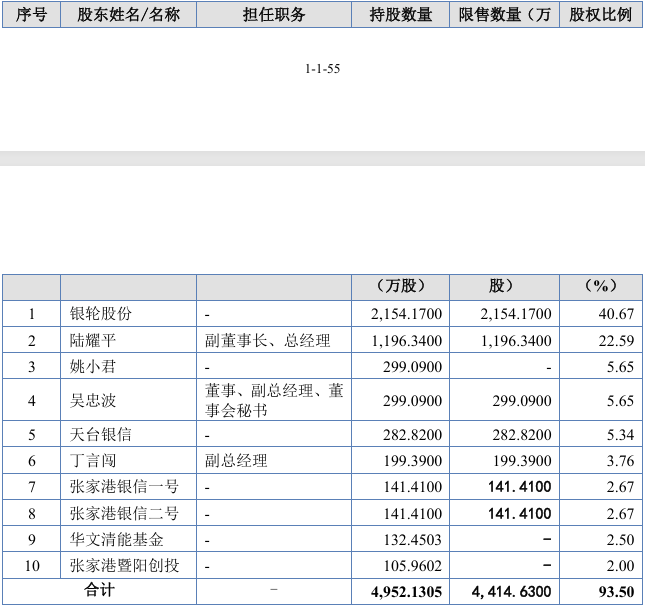This screenshot has width=645, height=608.
Task: Click the 序号 column header
Action: pos(31,15)
